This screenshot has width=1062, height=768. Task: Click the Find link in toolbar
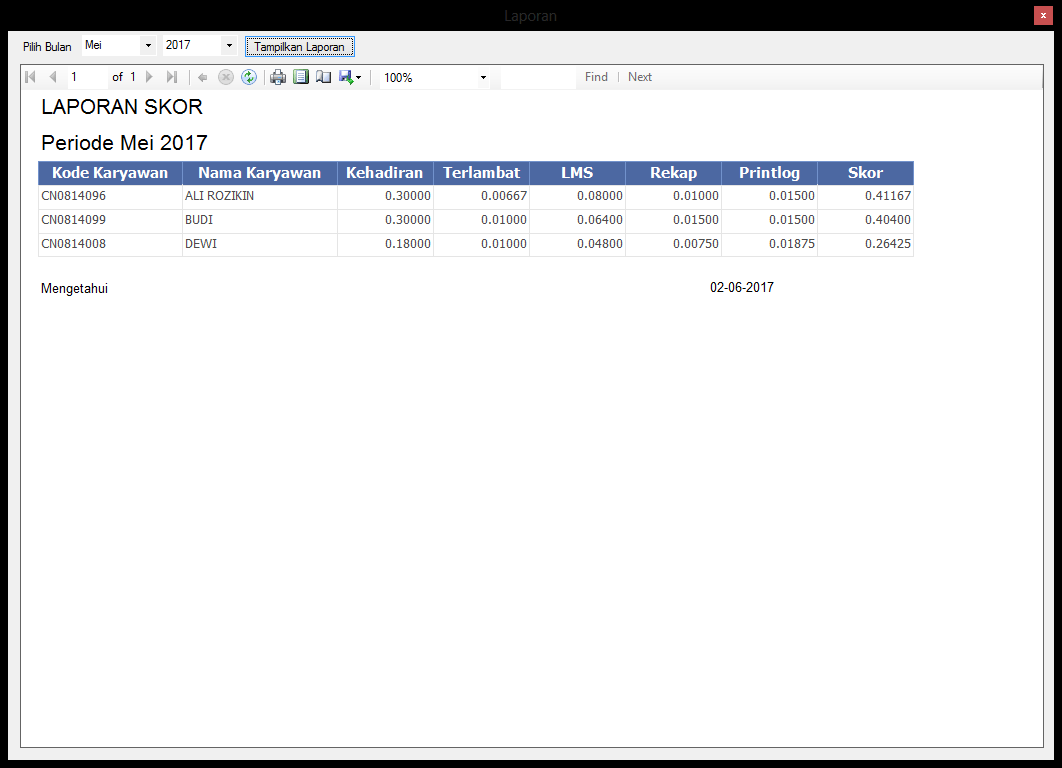coord(596,77)
